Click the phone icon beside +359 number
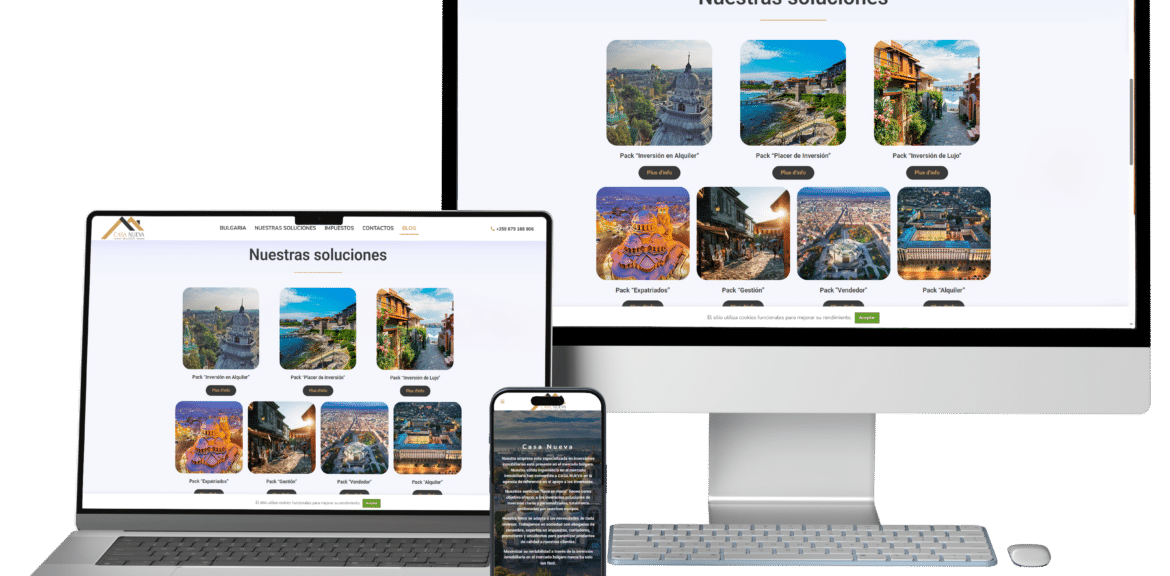 (492, 229)
